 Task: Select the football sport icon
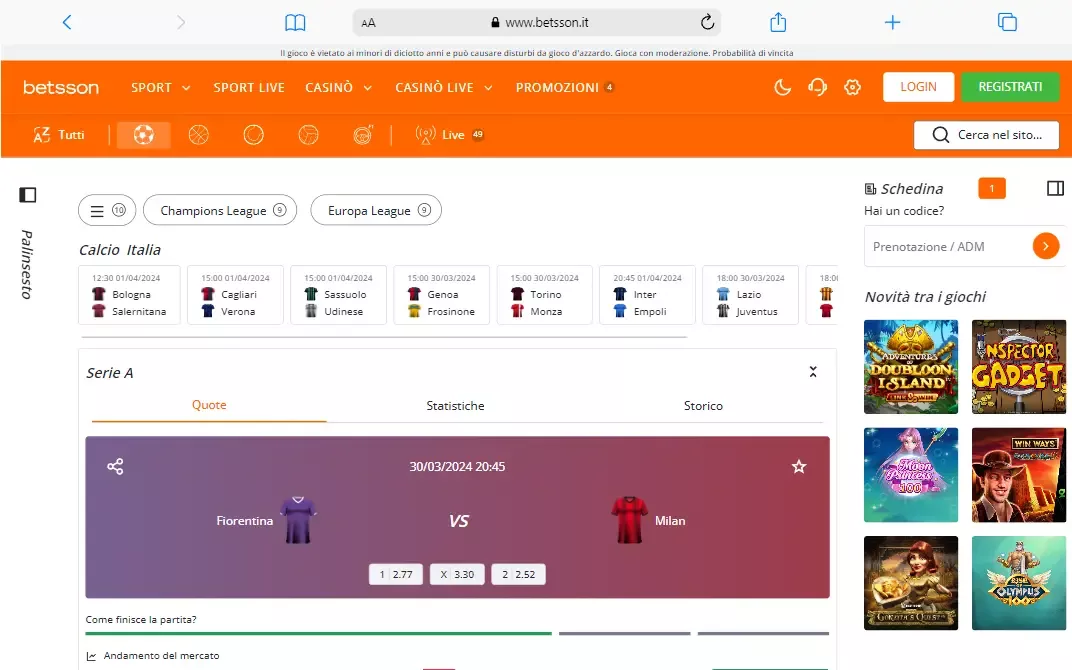(x=143, y=134)
